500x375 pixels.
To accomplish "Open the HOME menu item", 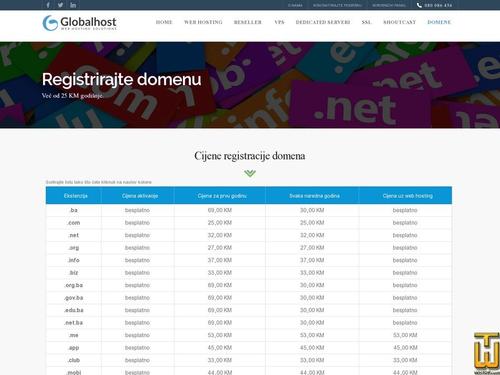I will (x=164, y=22).
